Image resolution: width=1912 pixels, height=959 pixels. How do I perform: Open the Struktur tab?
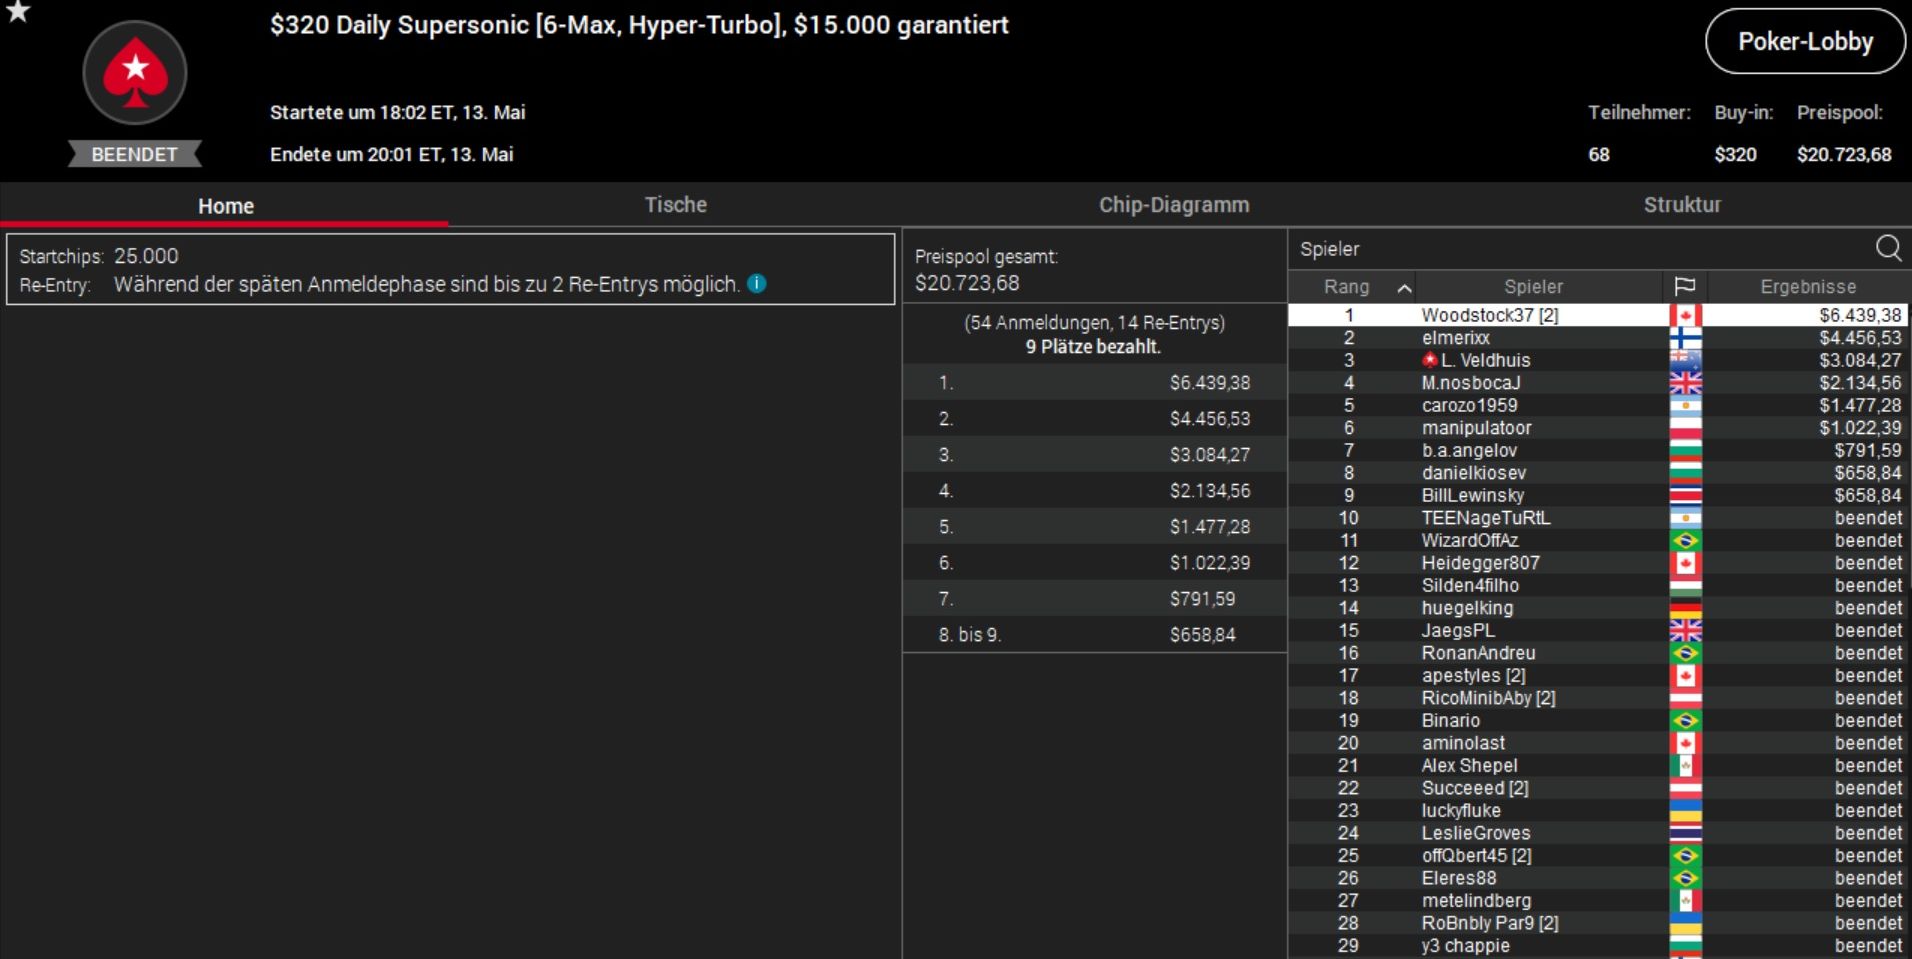pos(1682,205)
